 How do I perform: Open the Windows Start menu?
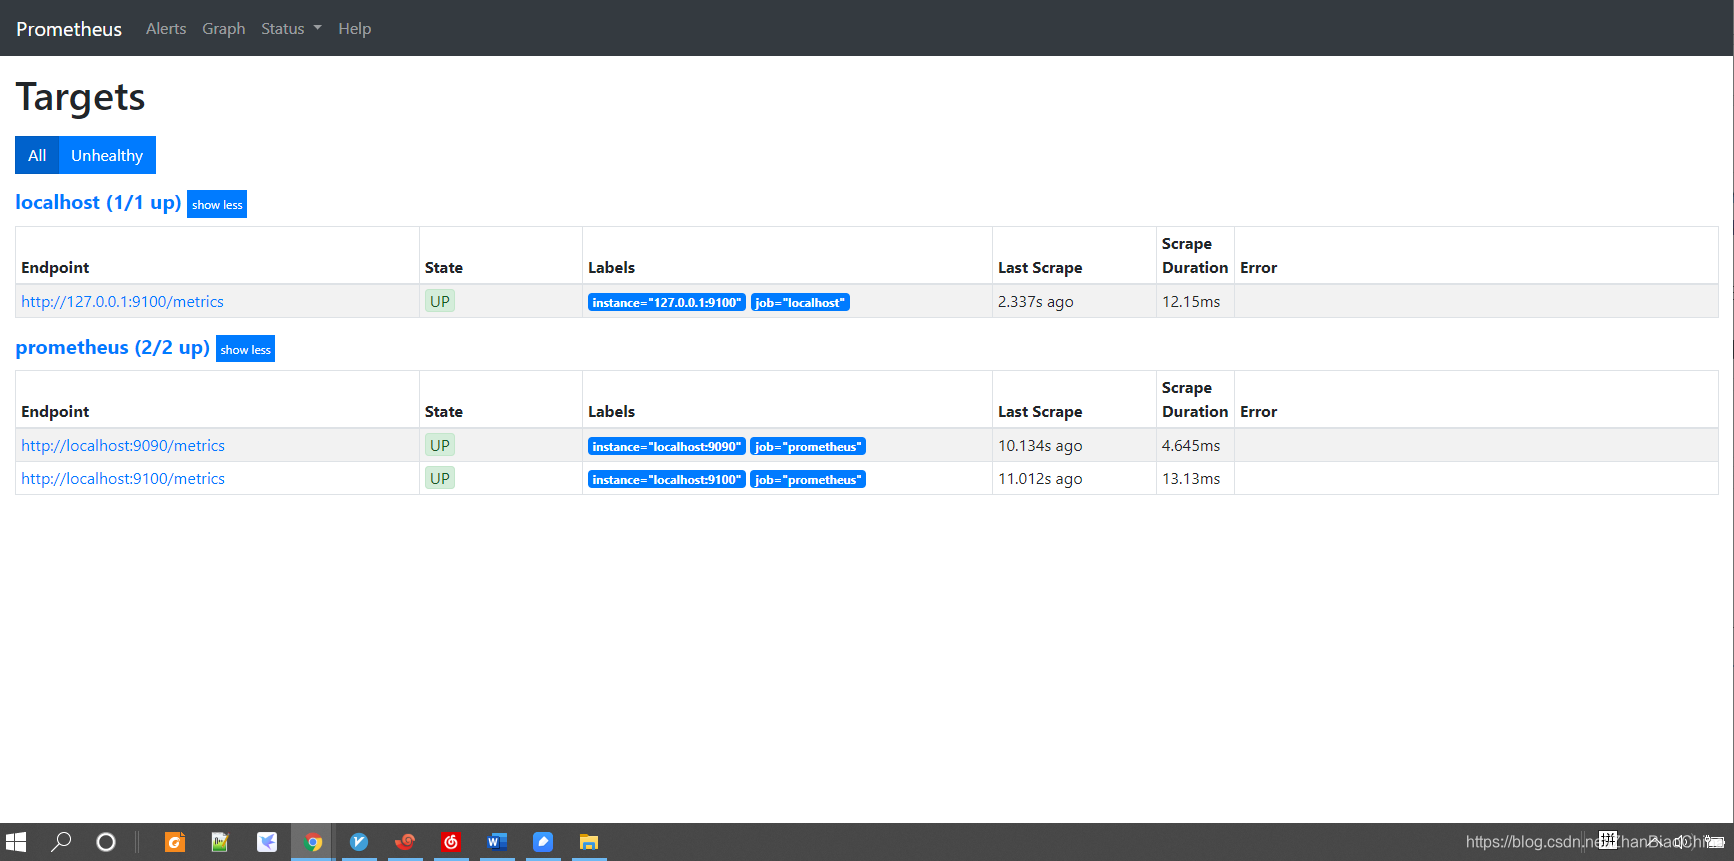16,842
